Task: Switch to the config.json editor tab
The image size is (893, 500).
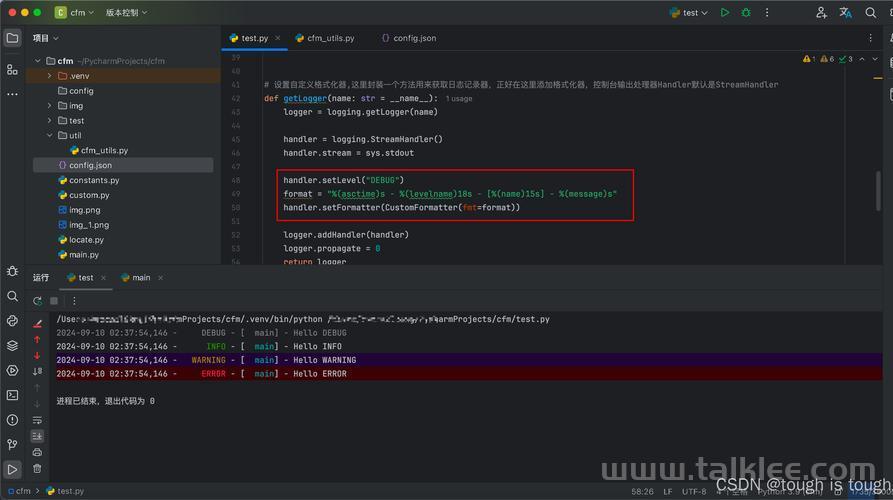Action: 409,38
